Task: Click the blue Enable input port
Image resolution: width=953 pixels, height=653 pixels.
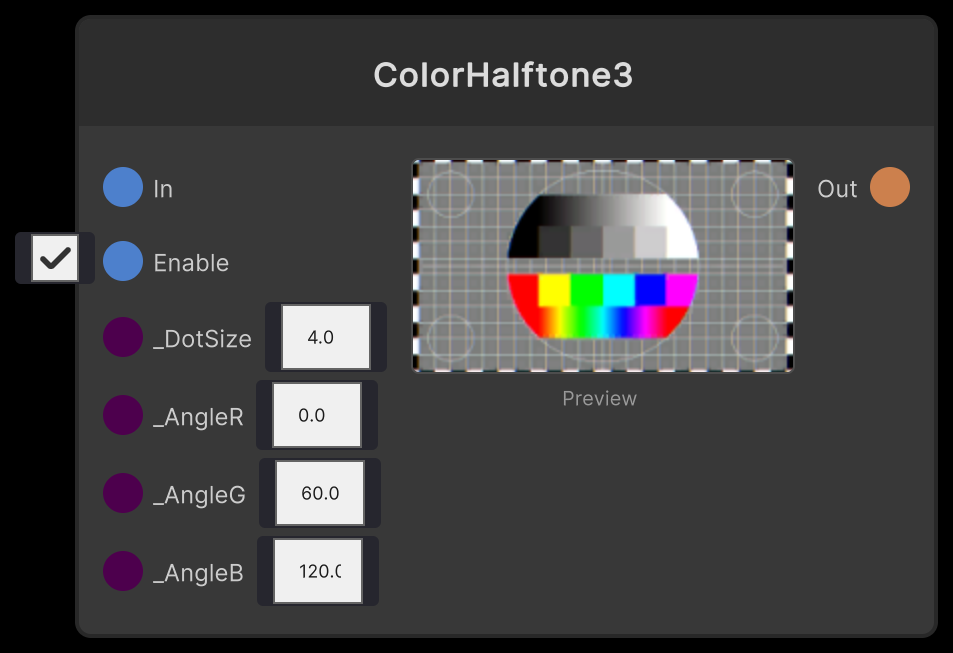Action: coord(122,262)
